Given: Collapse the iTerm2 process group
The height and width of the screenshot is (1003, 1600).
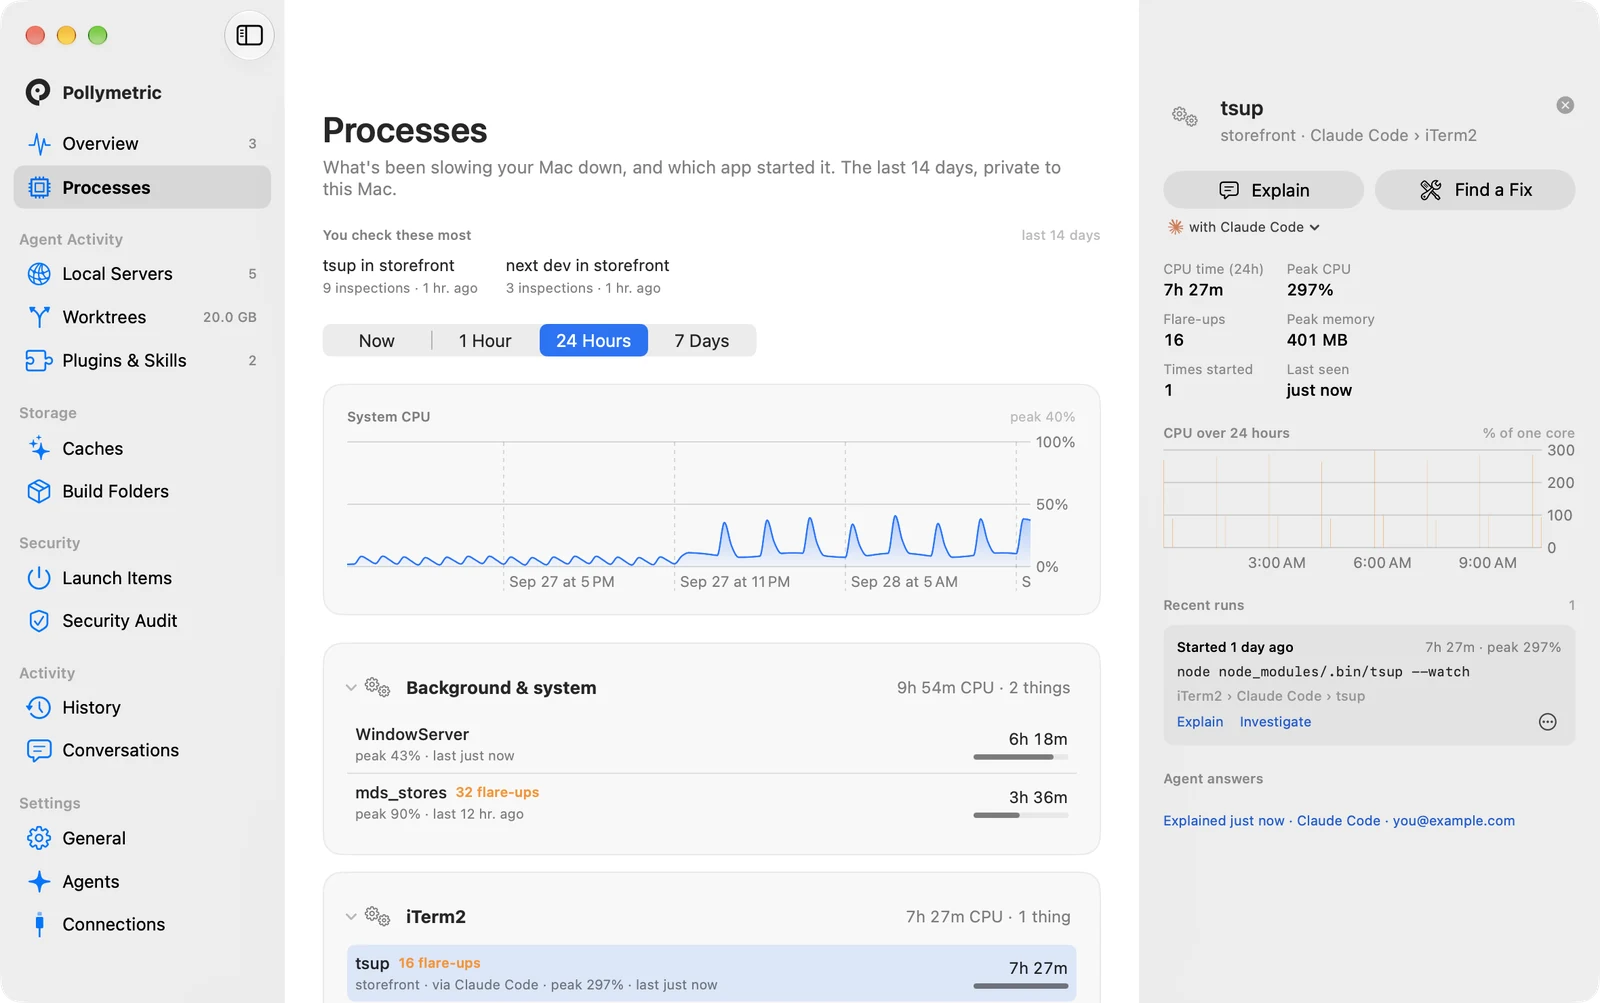Looking at the screenshot, I should (x=351, y=917).
